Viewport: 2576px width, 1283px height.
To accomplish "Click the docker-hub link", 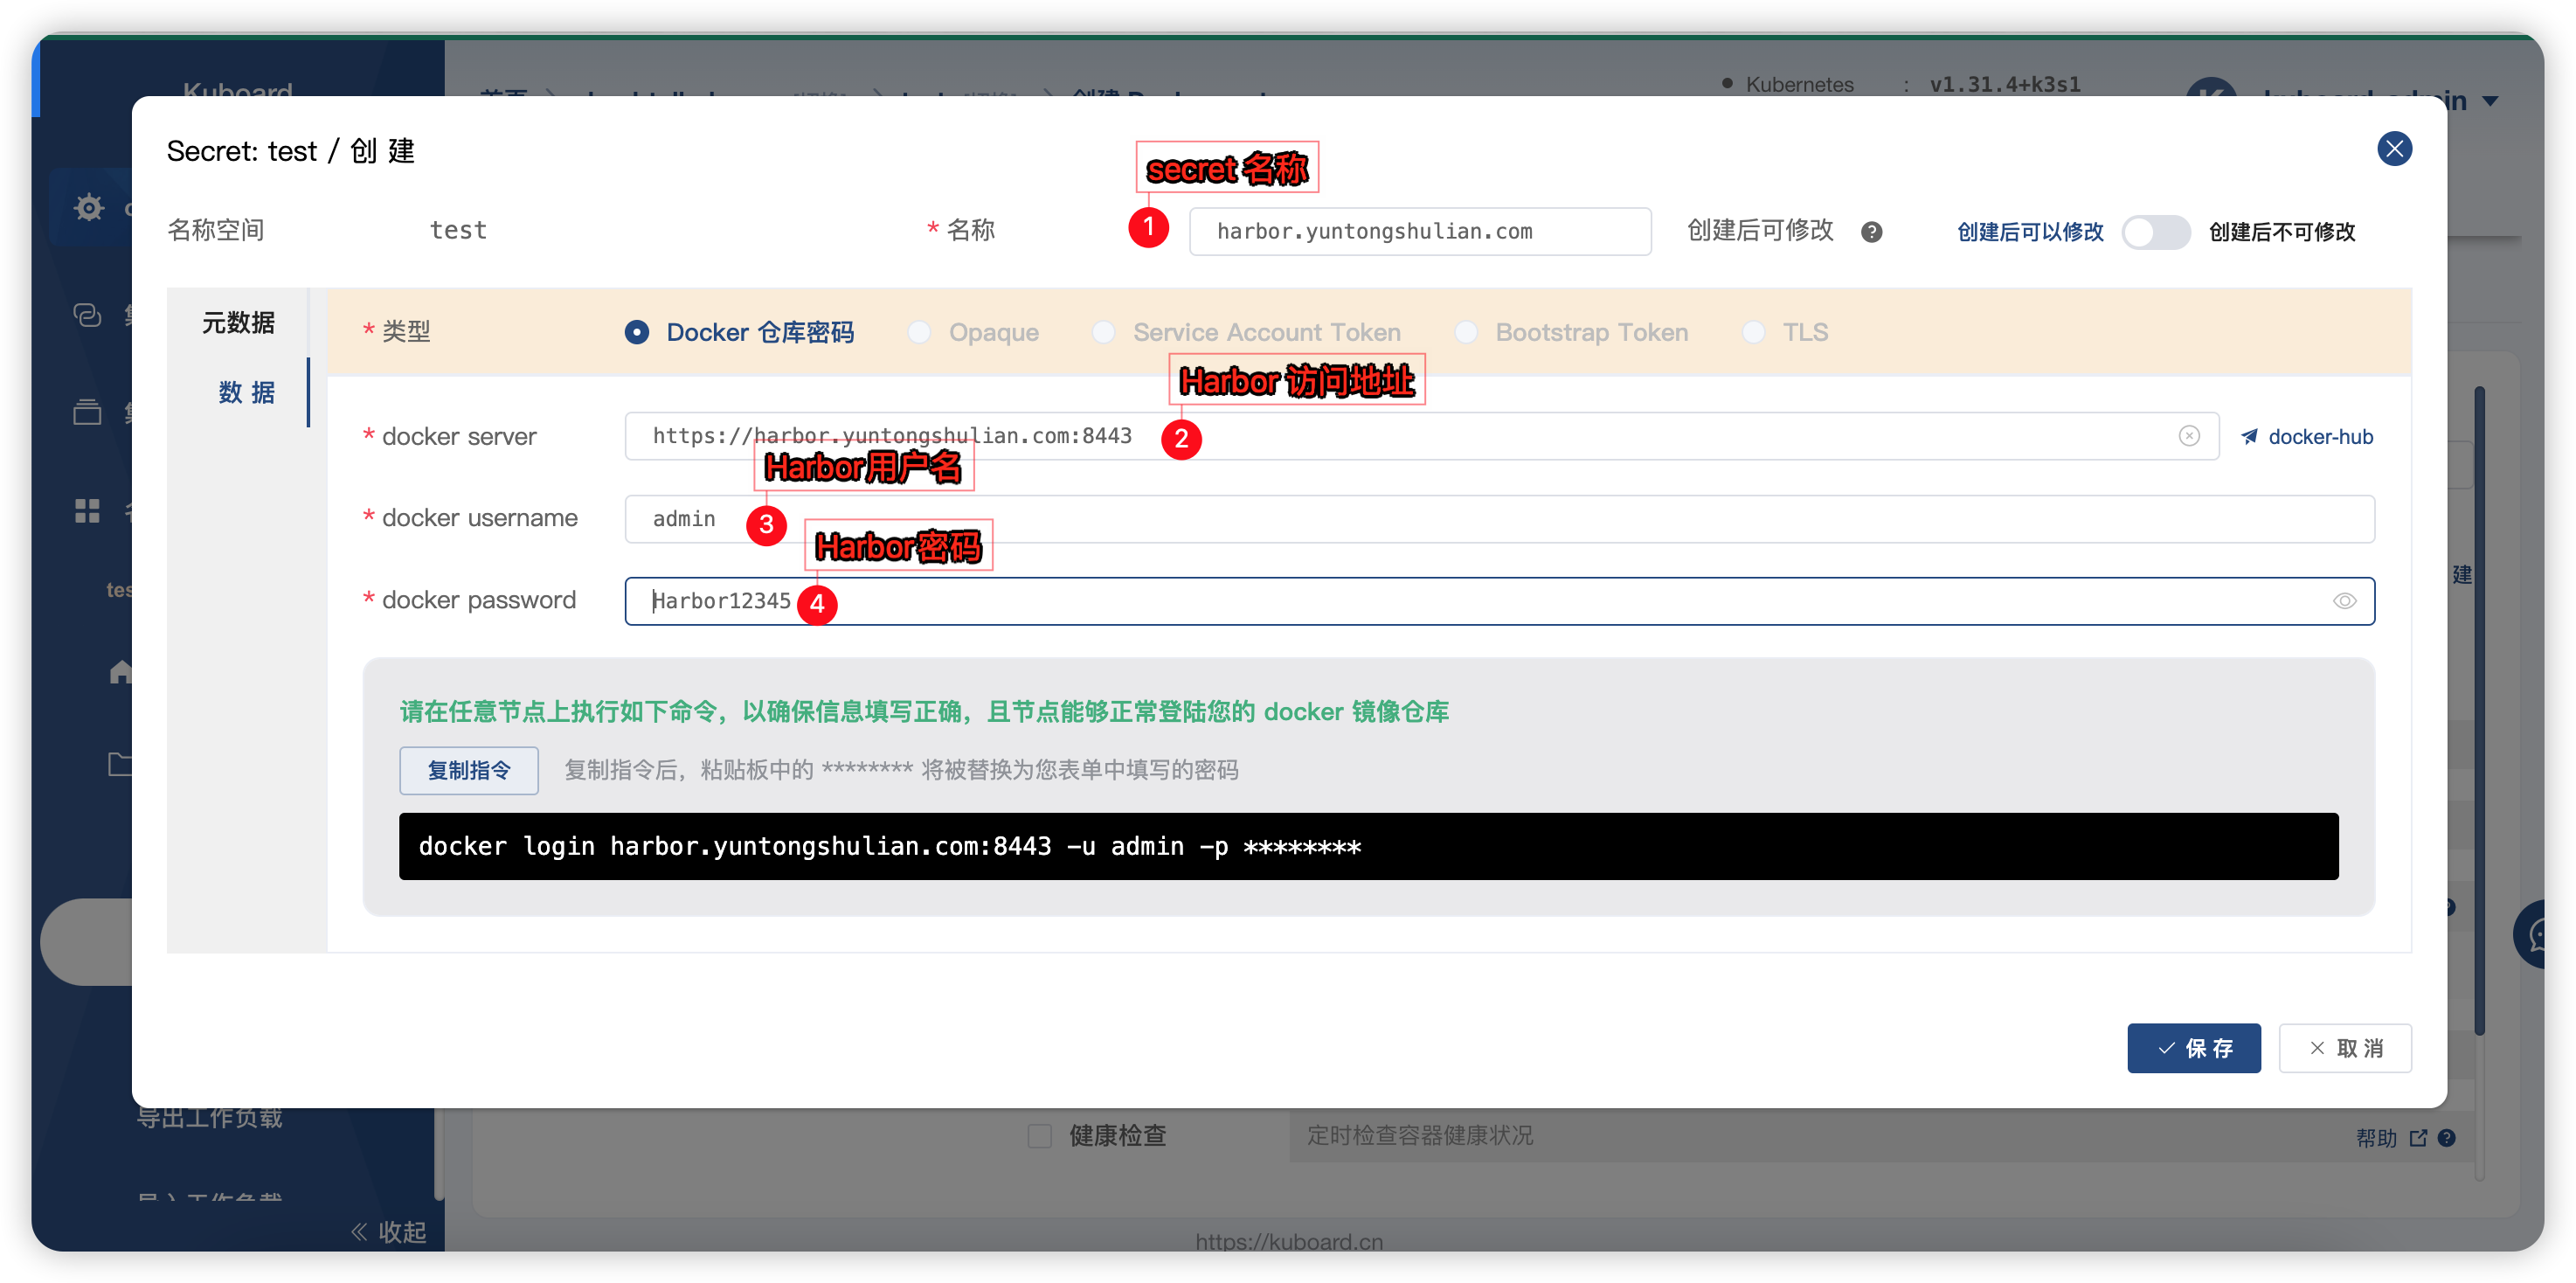I will tap(2307, 437).
